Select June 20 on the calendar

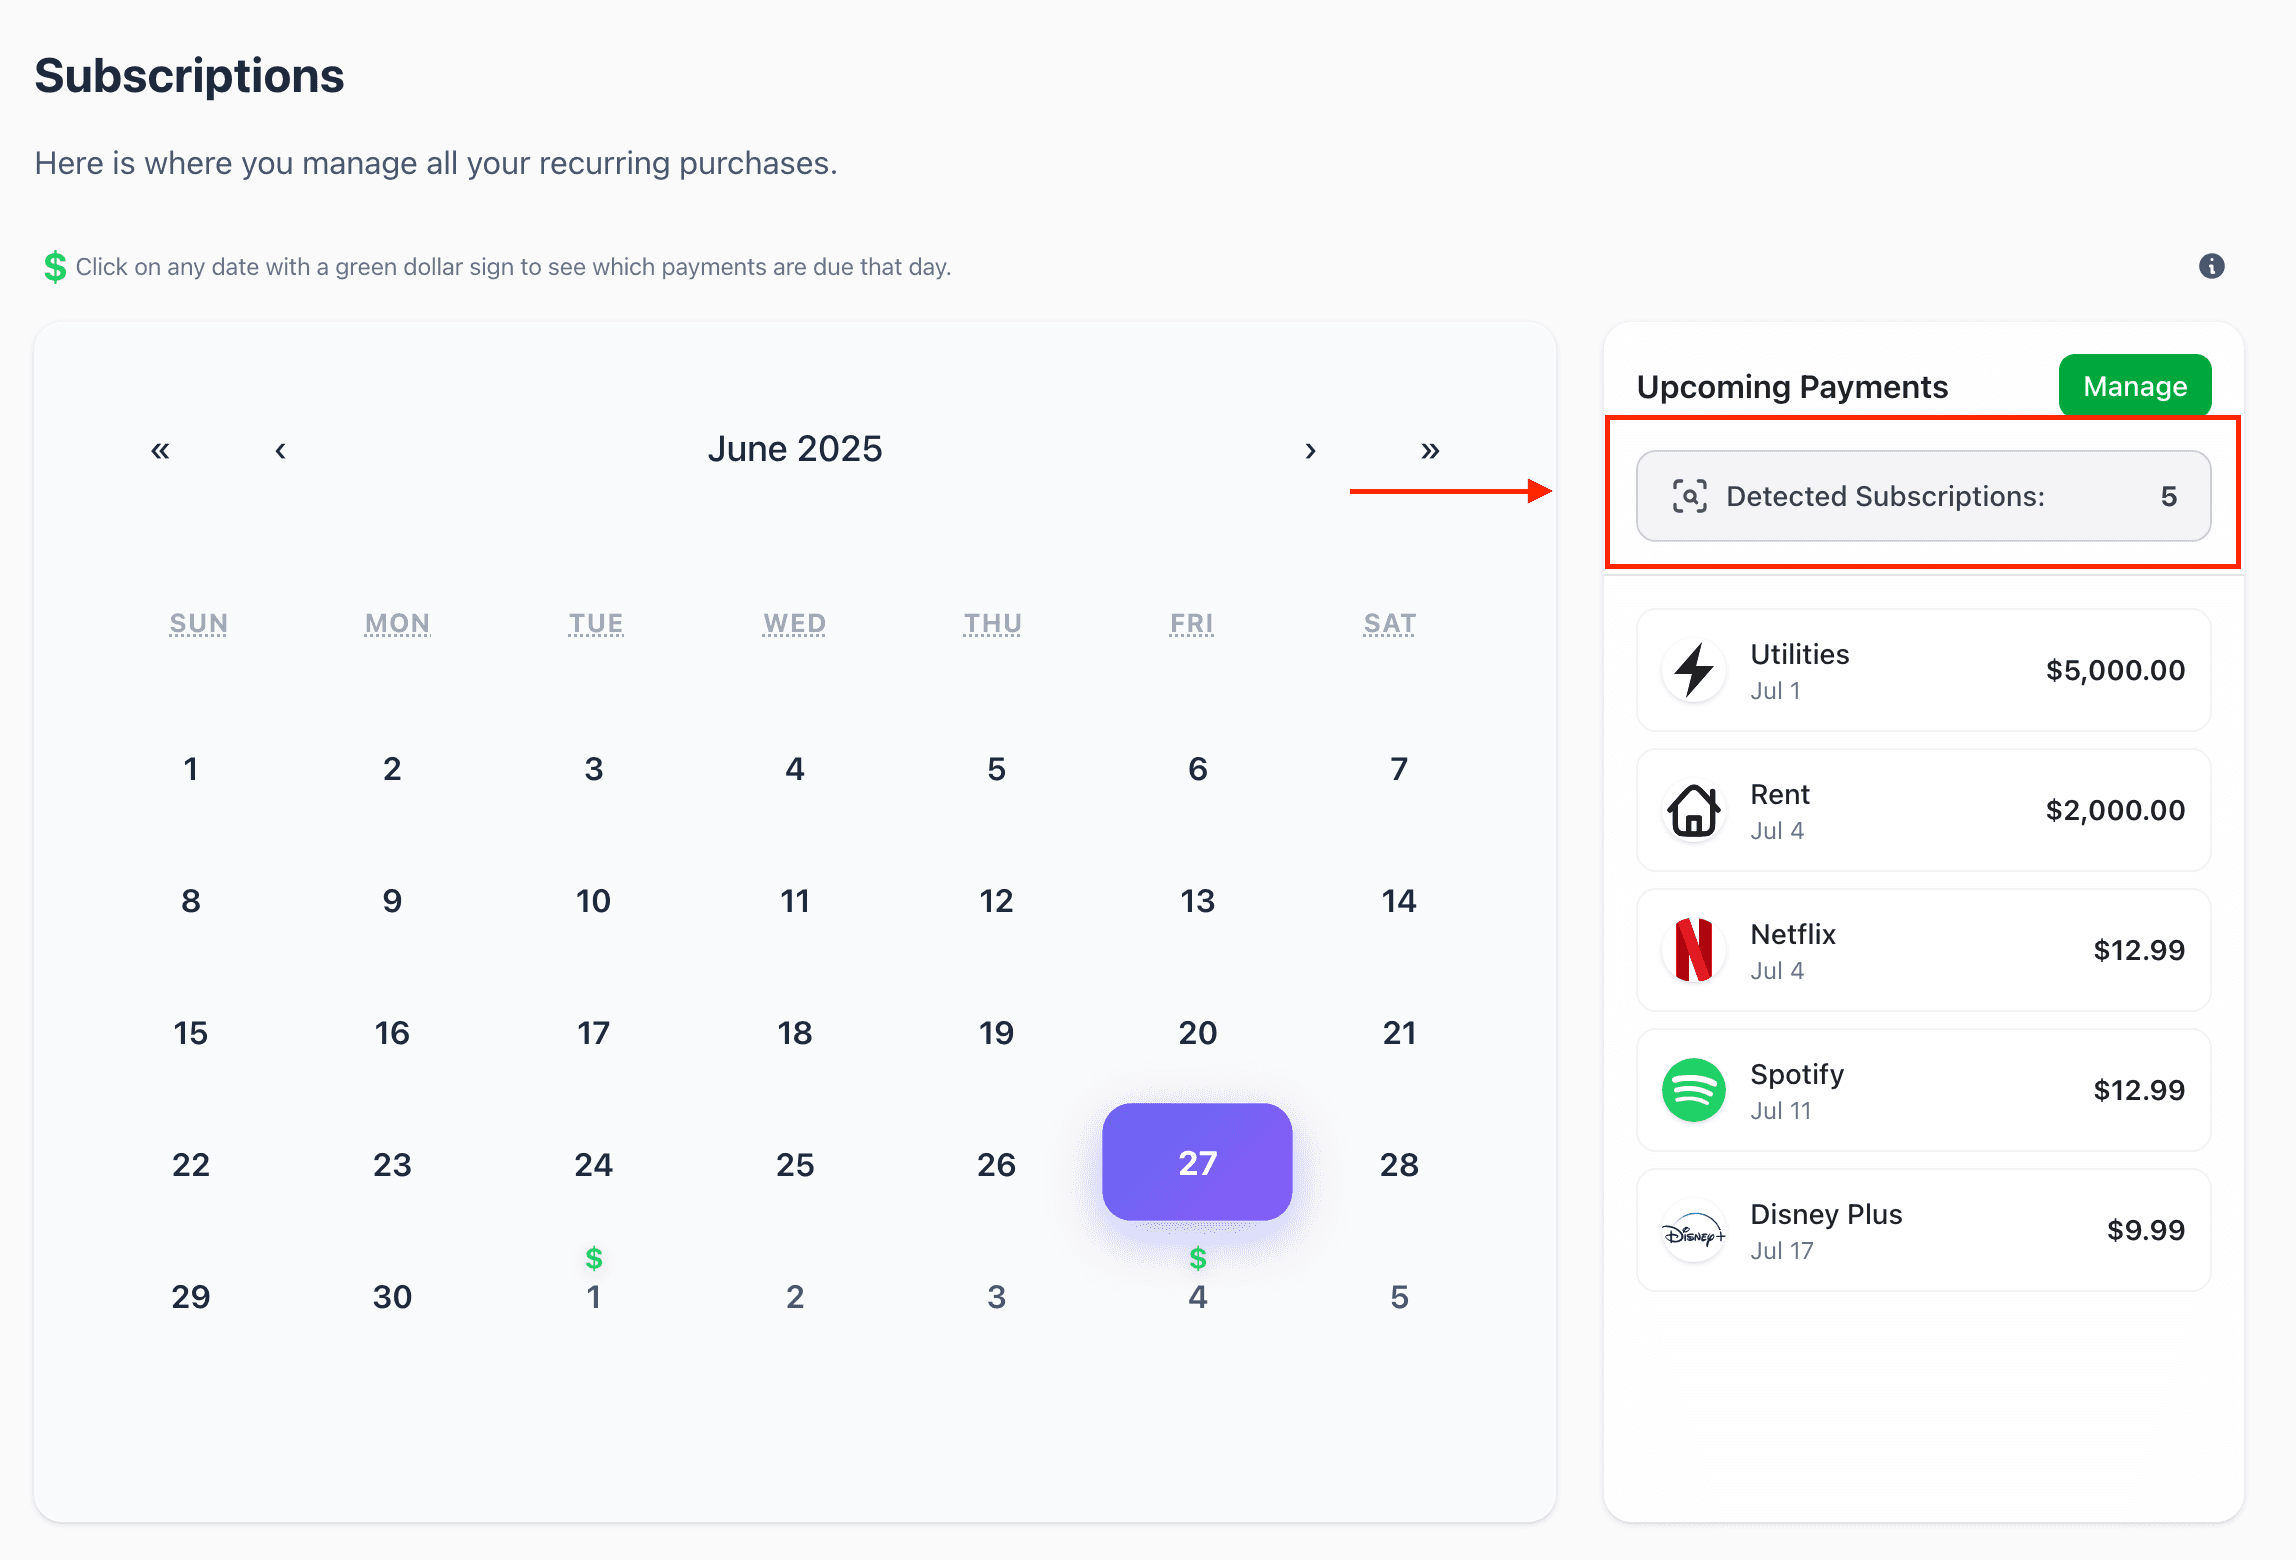tap(1198, 1033)
